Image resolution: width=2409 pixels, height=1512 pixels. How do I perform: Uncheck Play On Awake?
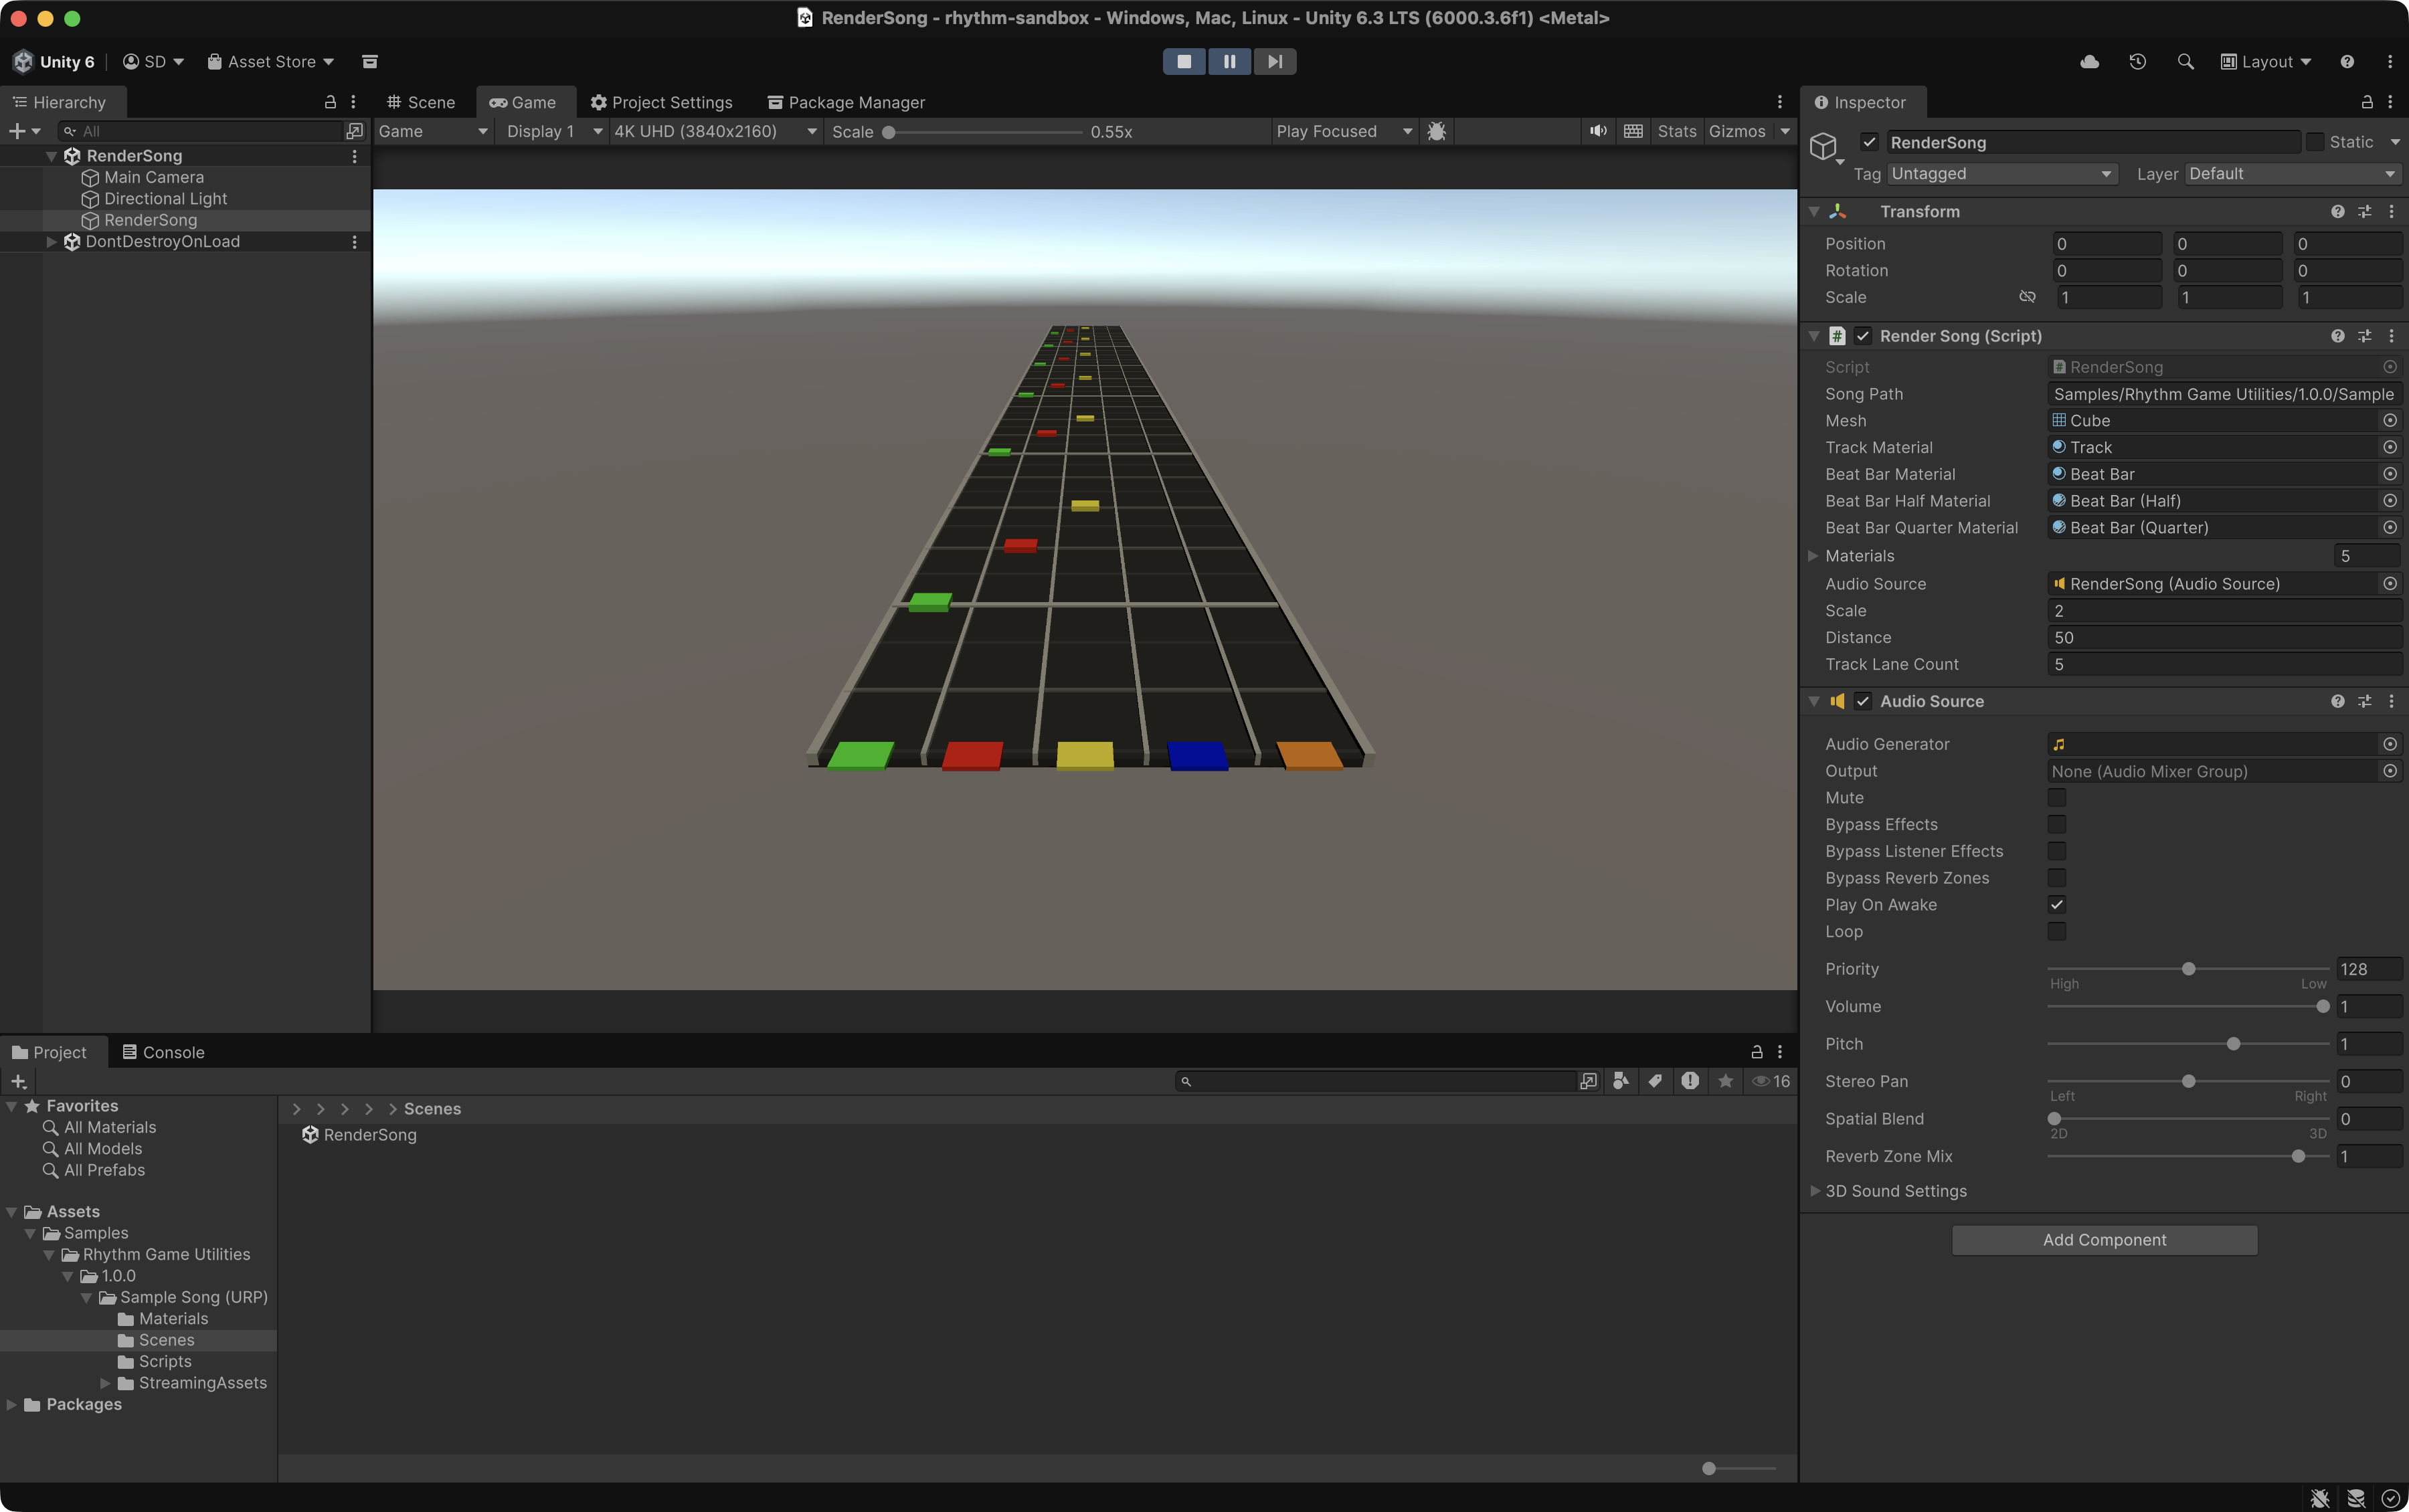(2056, 904)
